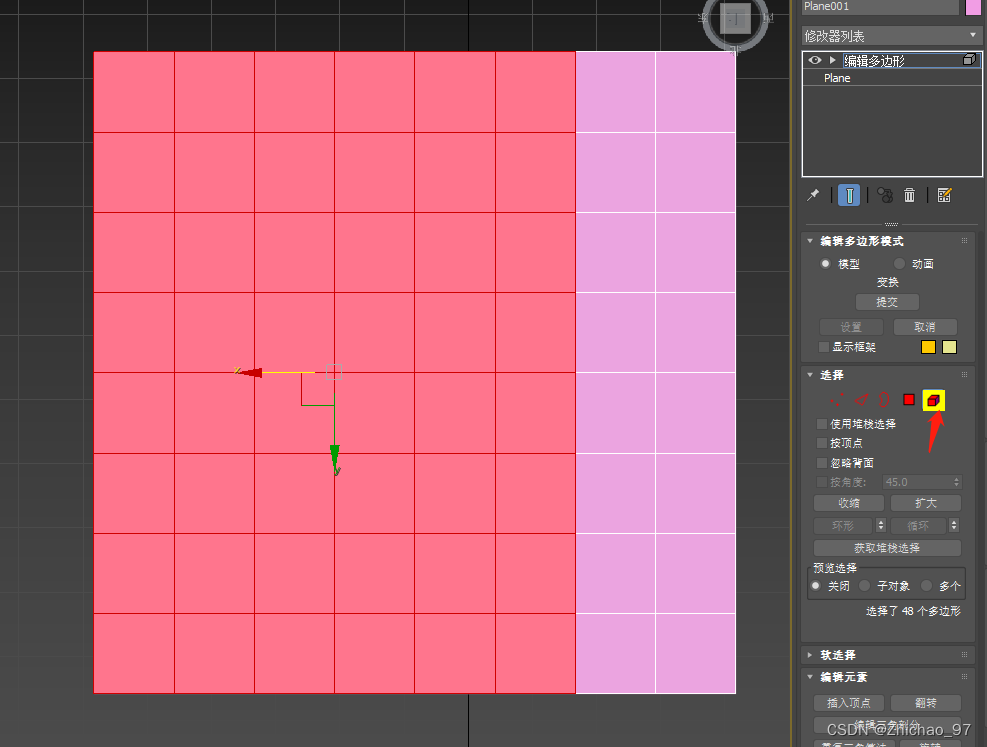Image resolution: width=987 pixels, height=747 pixels.
Task: Select 模型 radio button
Action: (x=825, y=264)
